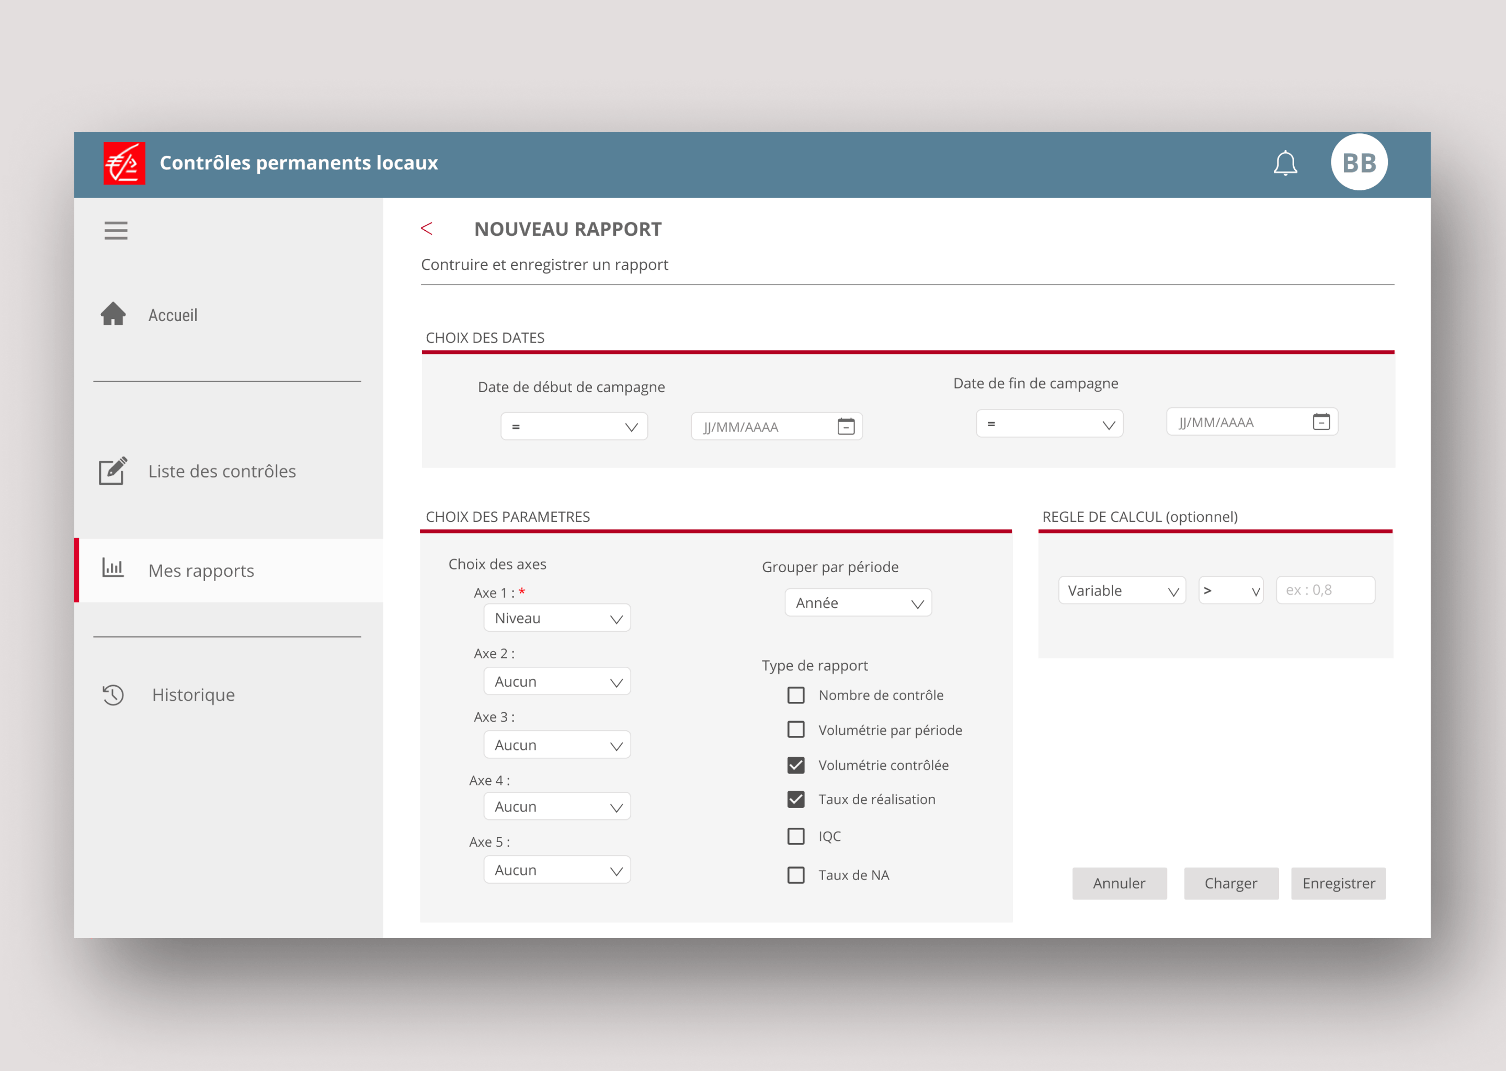The width and height of the screenshot is (1506, 1072).
Task: Open calendar for campaign start date
Action: coord(846,427)
